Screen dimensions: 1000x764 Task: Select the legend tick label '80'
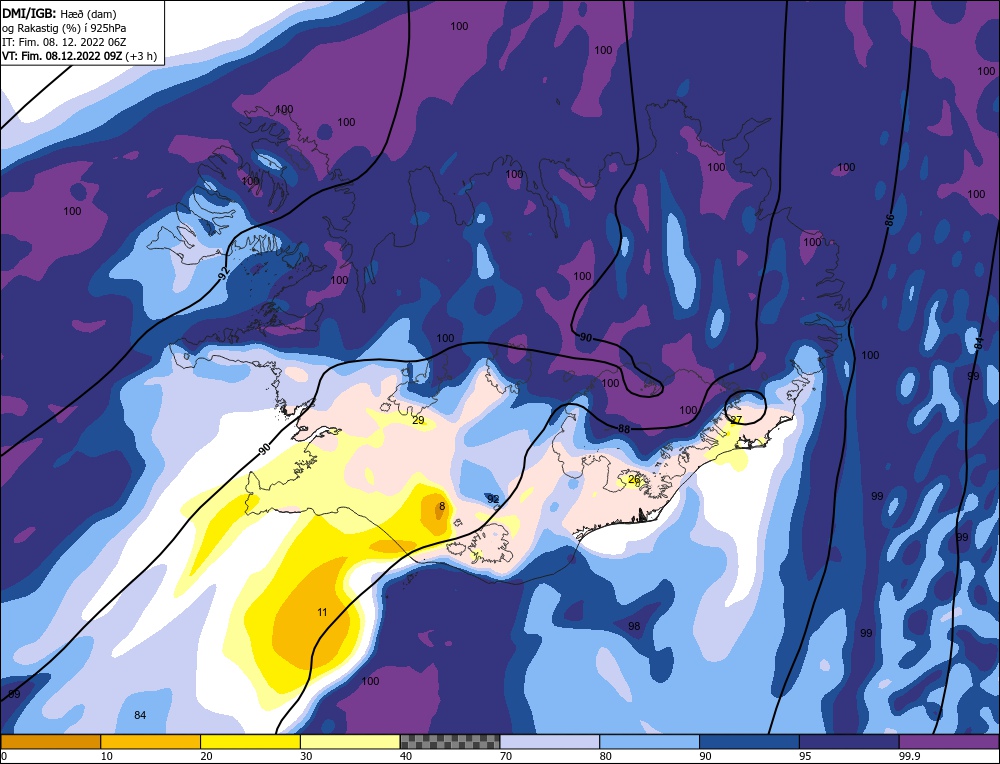tap(605, 756)
